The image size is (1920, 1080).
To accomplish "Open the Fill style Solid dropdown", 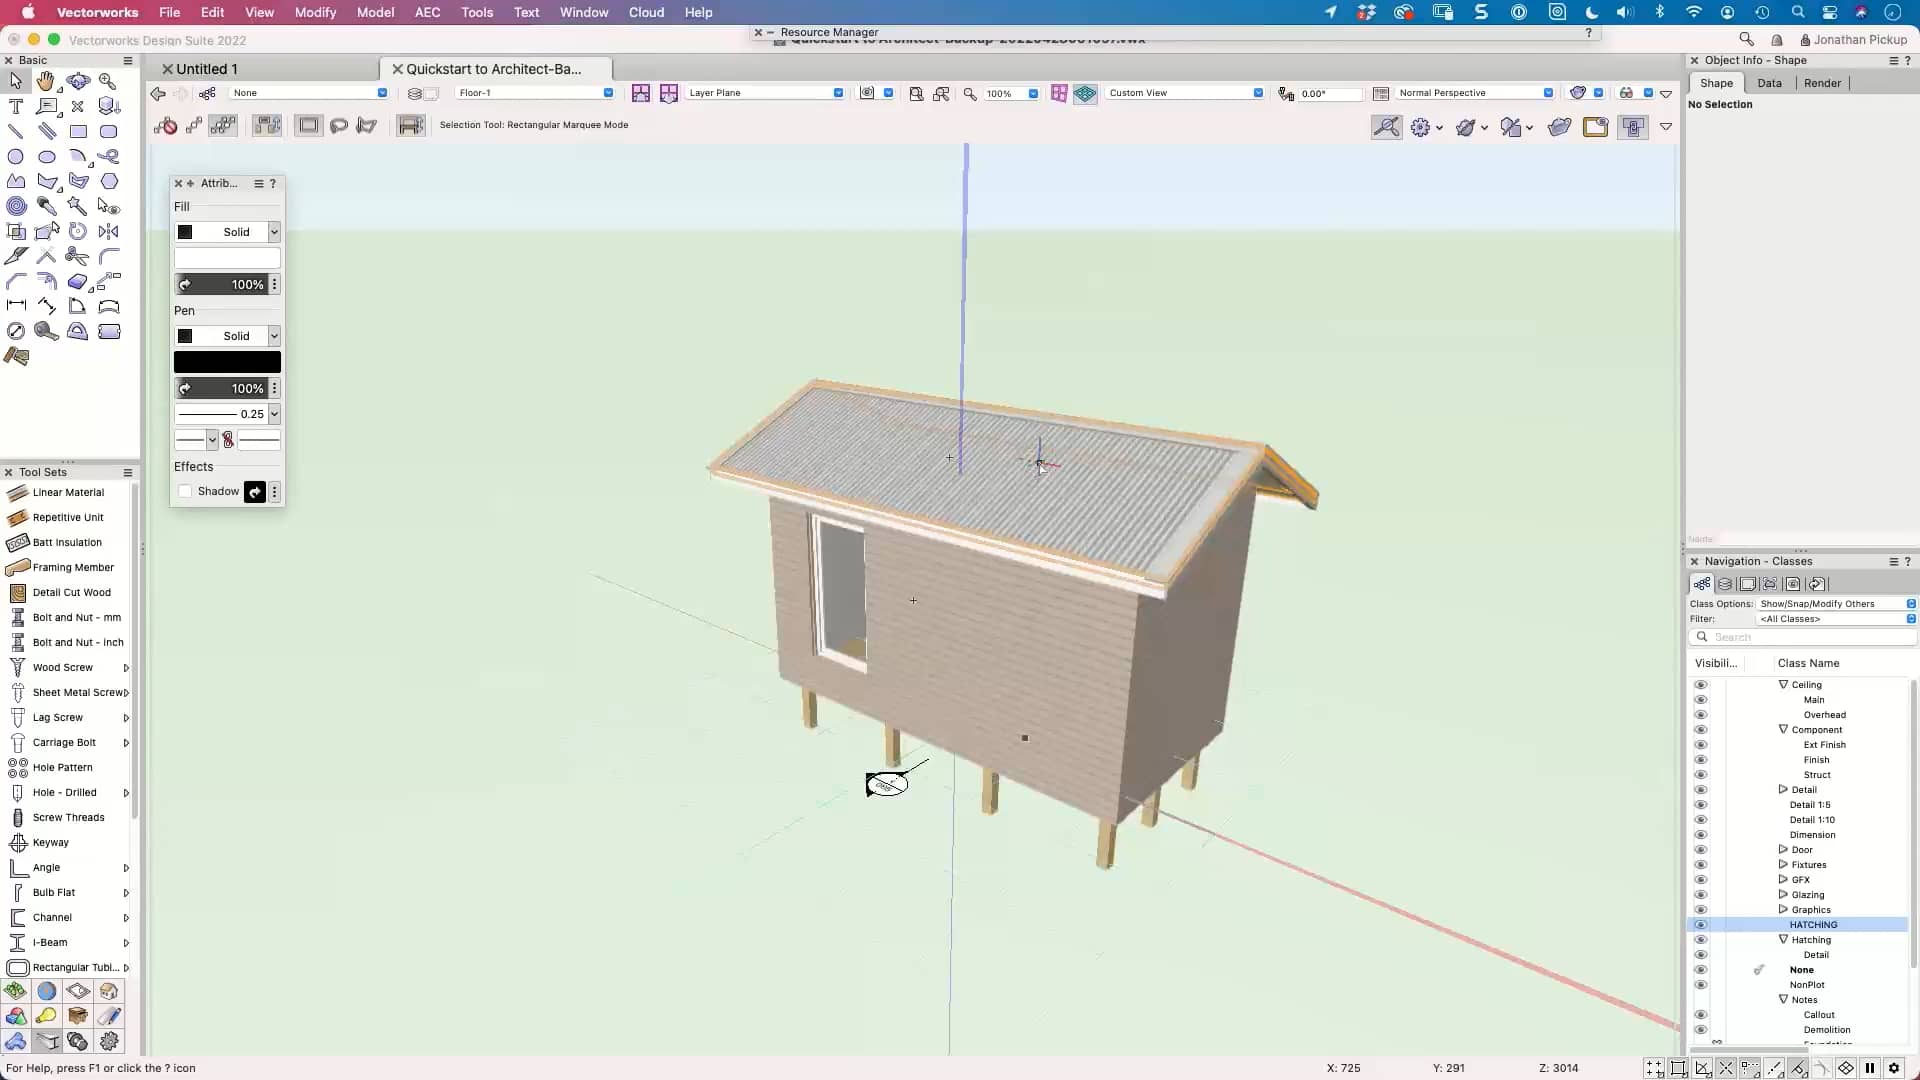I will [x=275, y=232].
